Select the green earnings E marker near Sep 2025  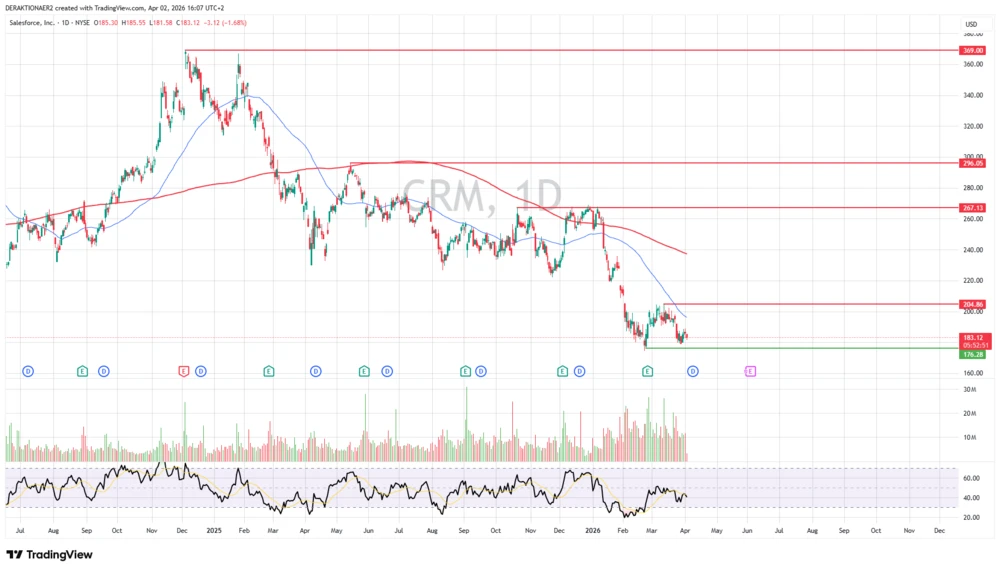coord(466,371)
